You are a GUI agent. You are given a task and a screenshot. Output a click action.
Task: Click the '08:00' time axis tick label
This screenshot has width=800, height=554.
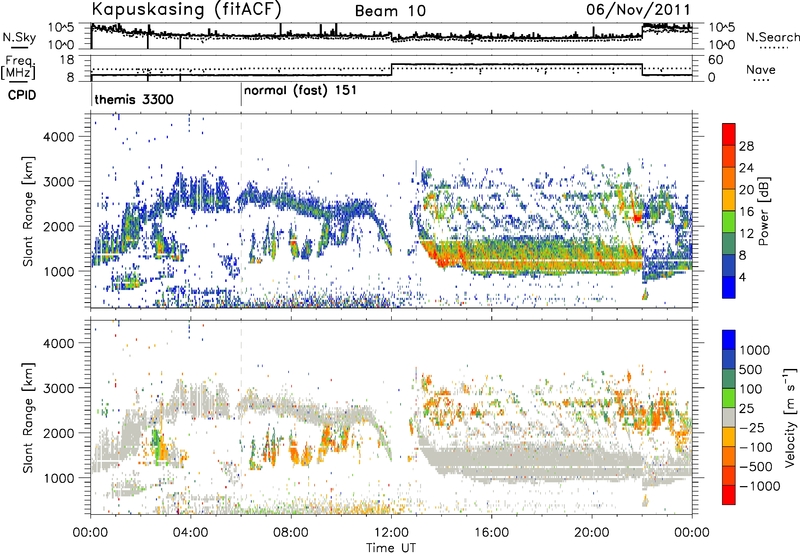point(291,533)
